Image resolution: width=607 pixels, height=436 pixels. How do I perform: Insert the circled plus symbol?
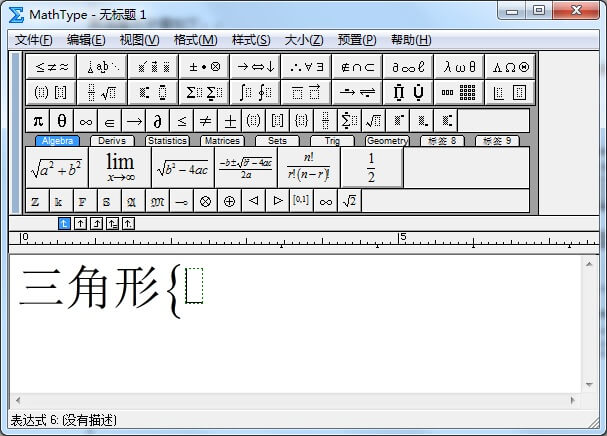(230, 201)
